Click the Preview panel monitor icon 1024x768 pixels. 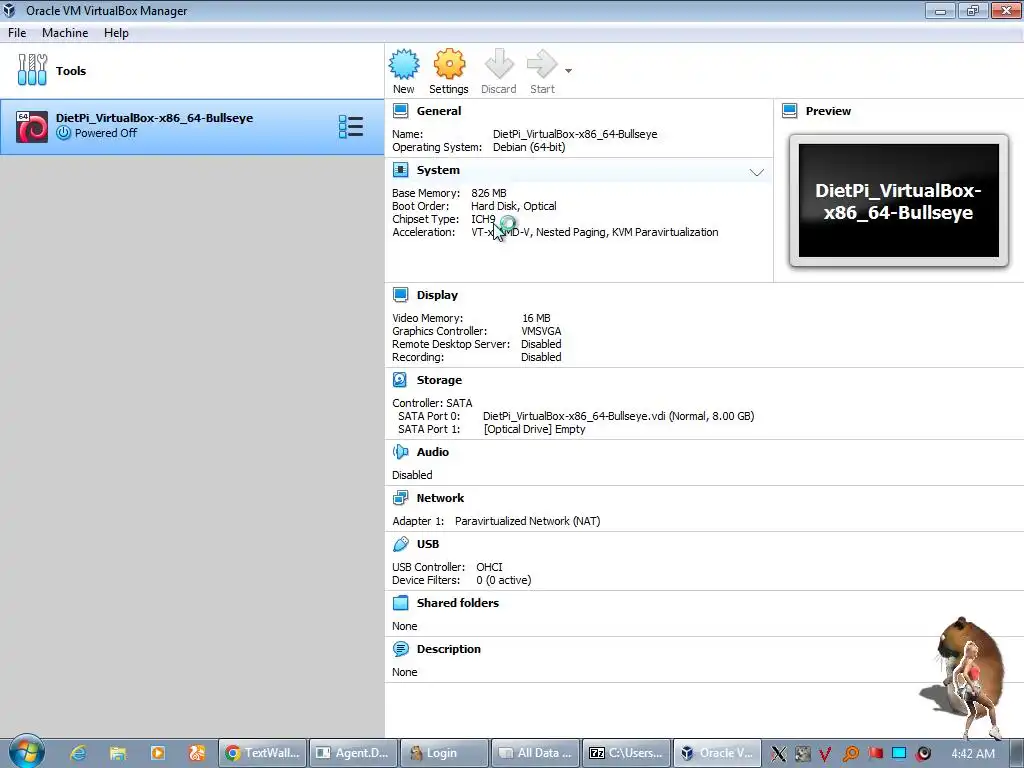(790, 110)
